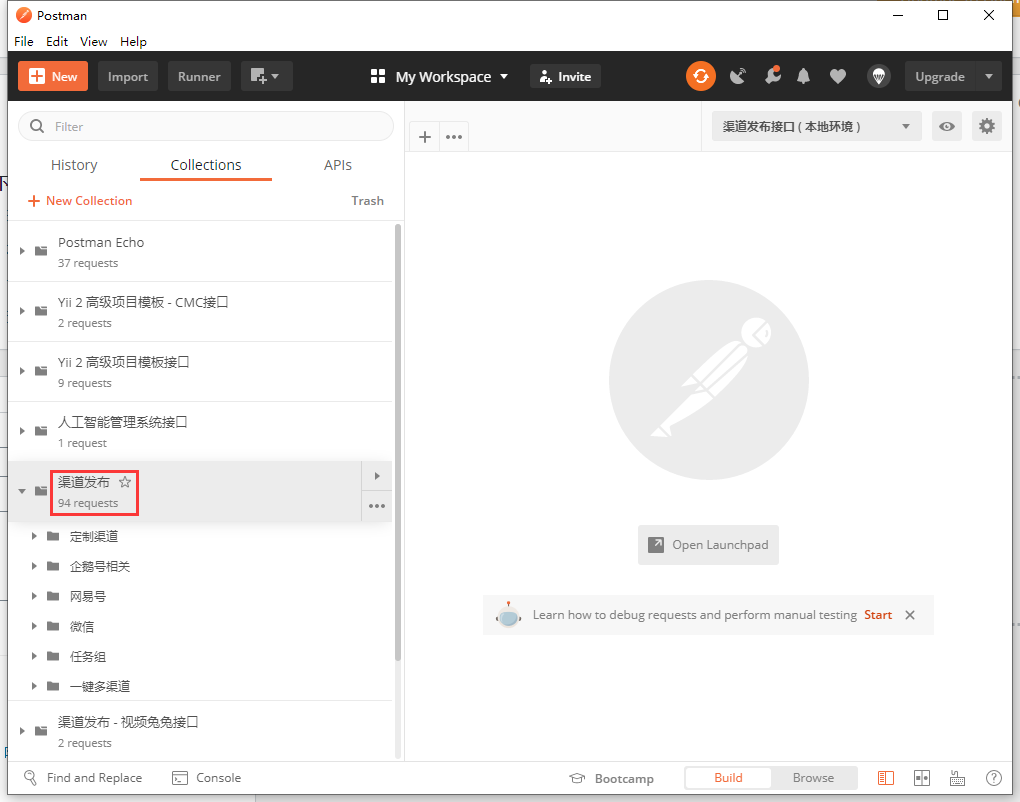
Task: Click the 微信 folder icon
Action: [x=53, y=626]
